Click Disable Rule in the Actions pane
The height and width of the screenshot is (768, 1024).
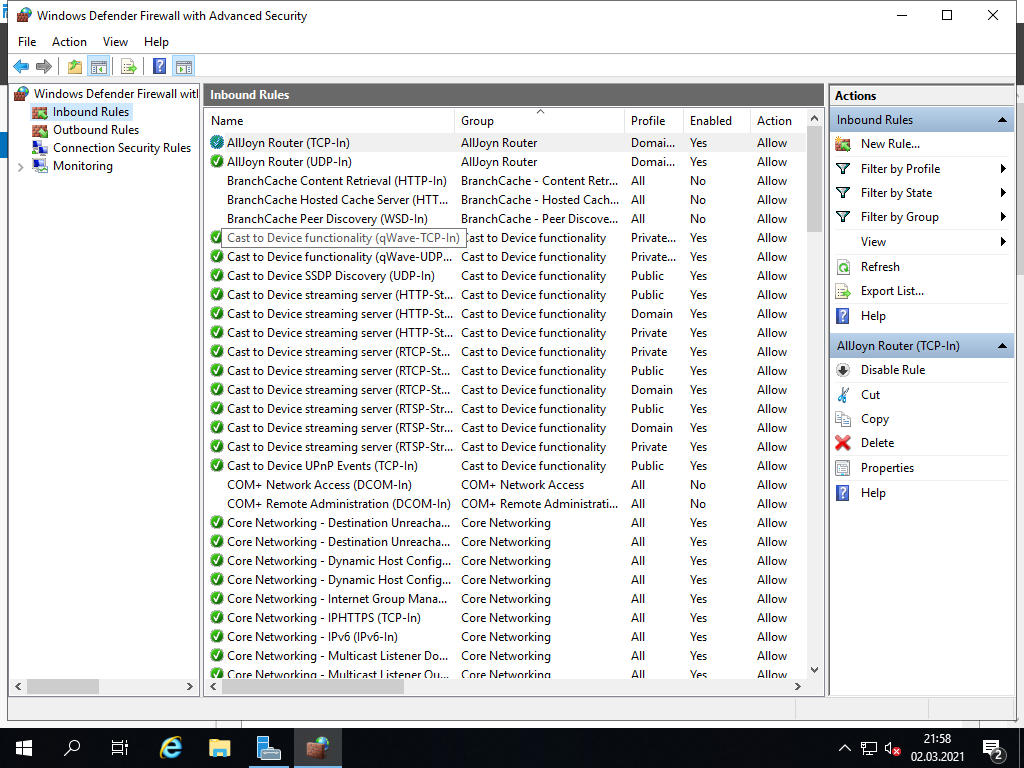pos(892,370)
